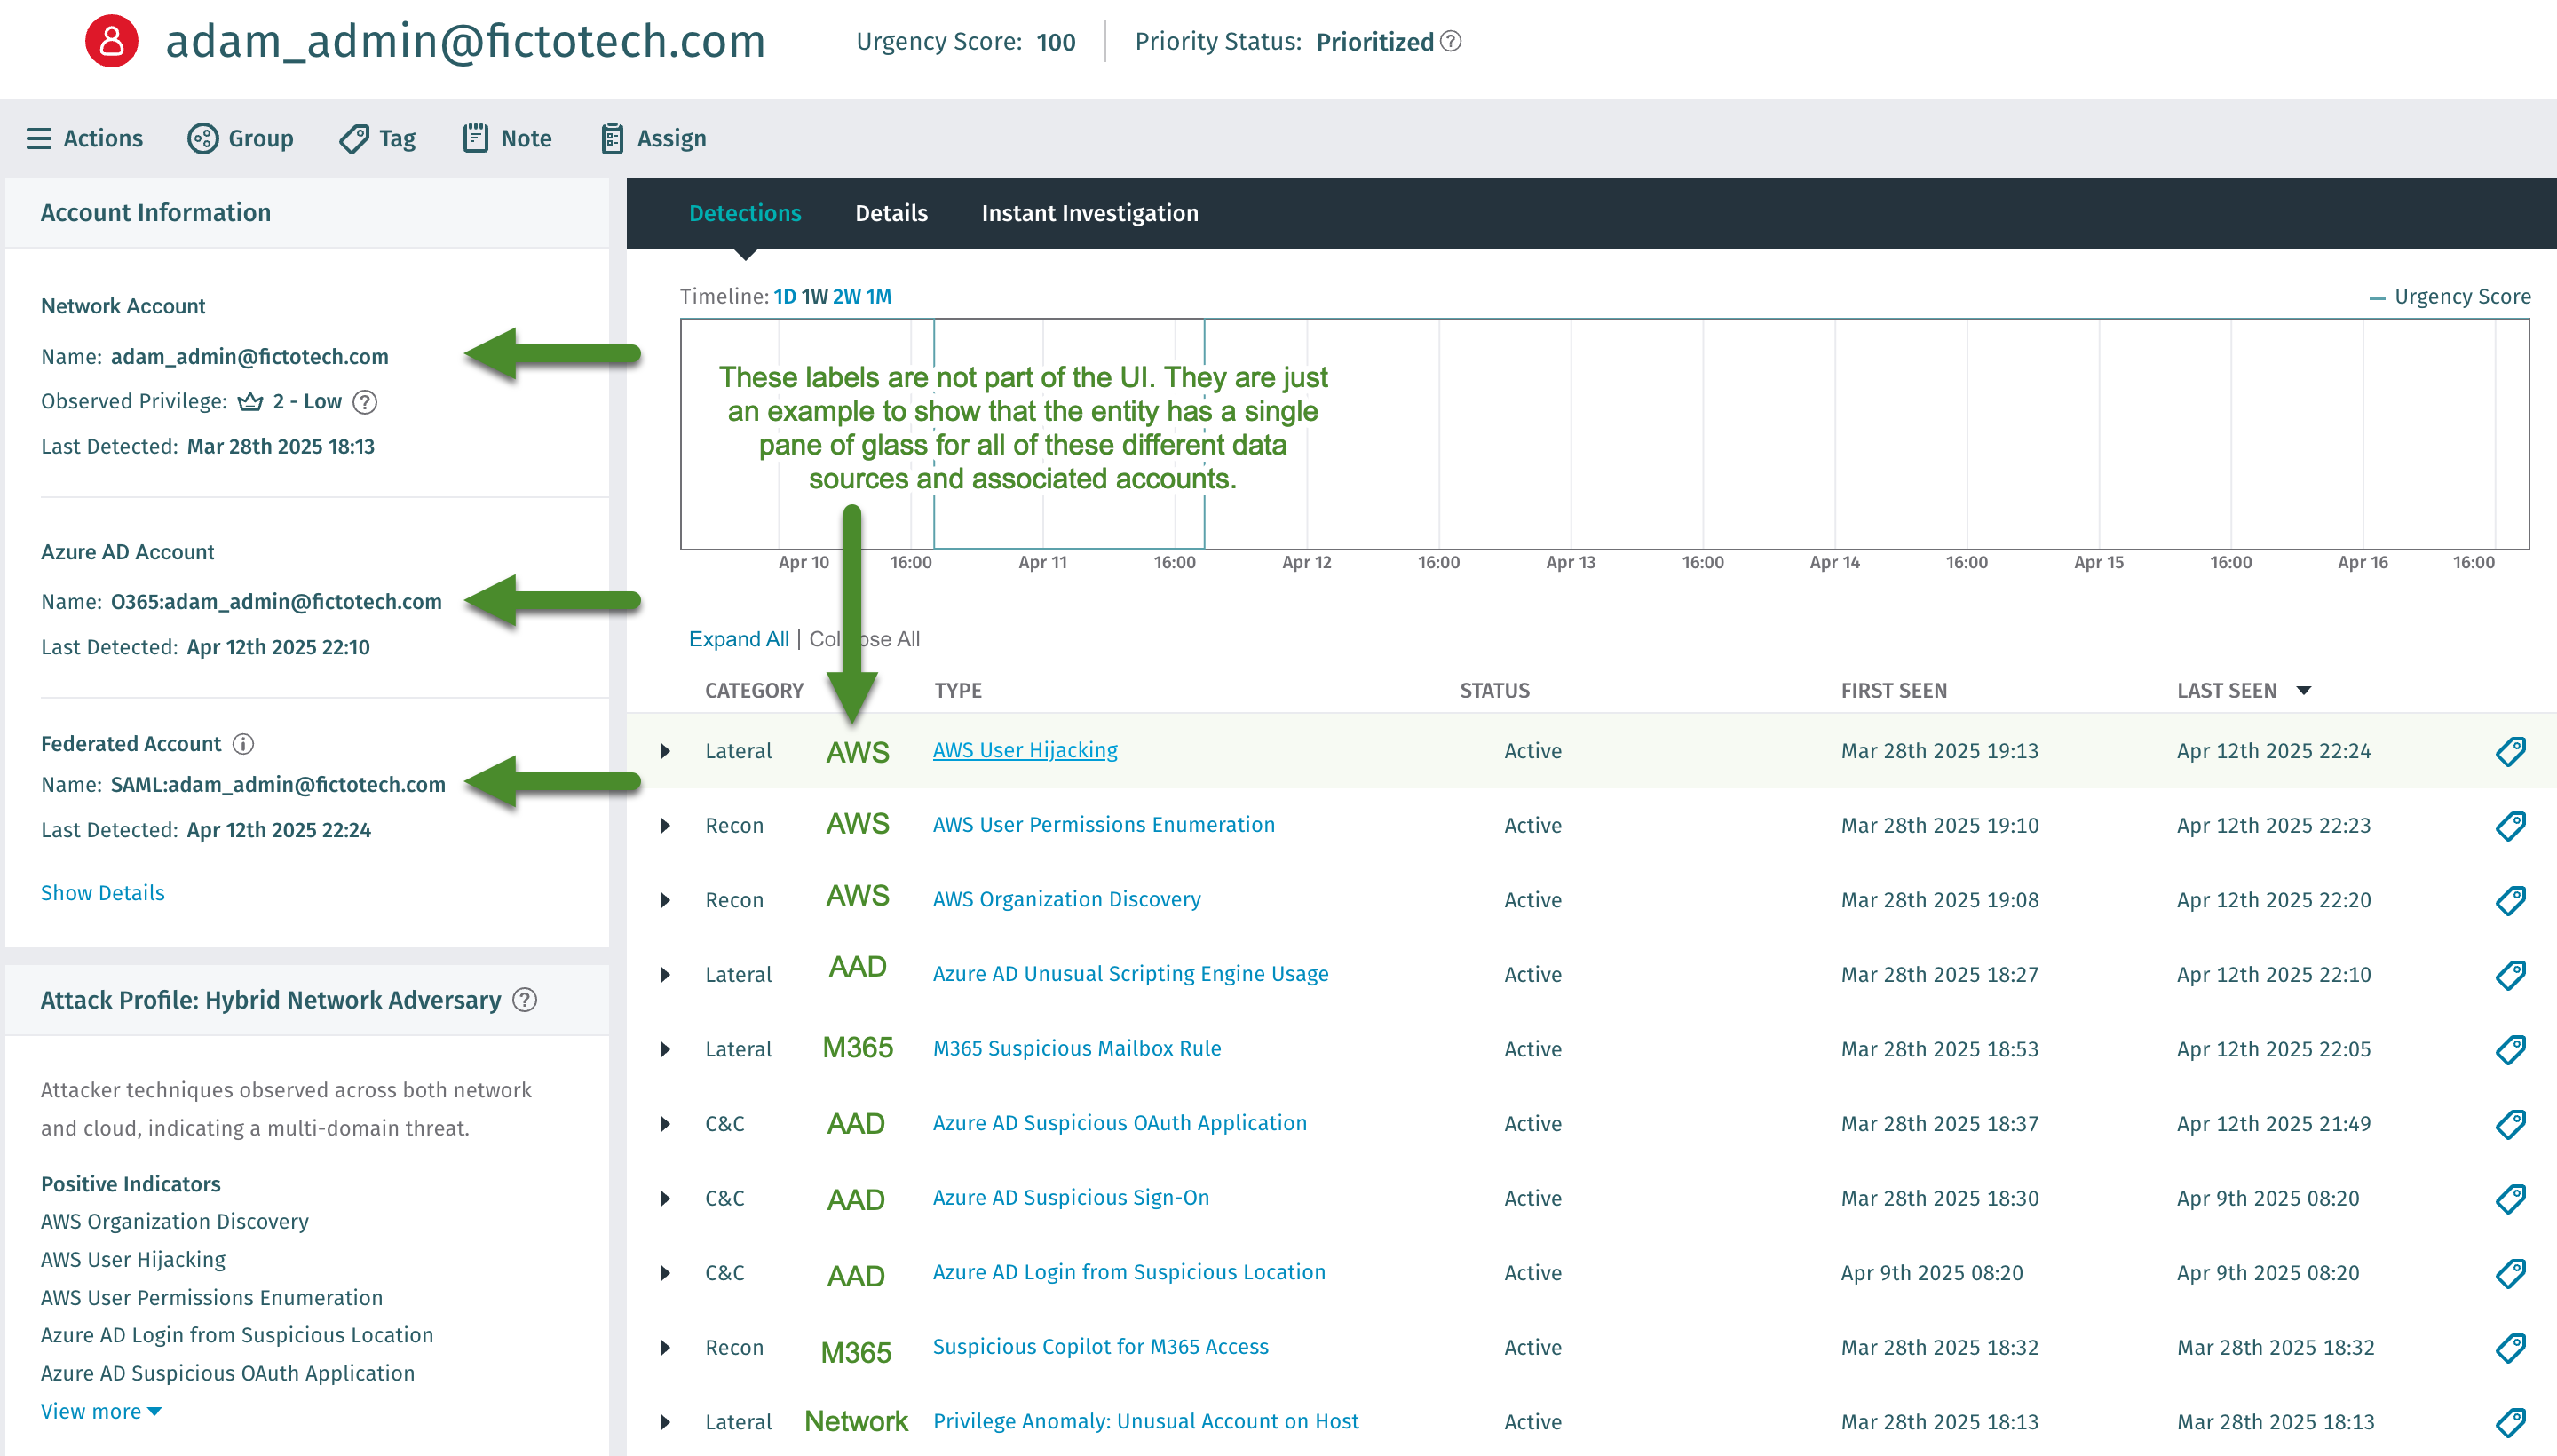Expand View more under Positive Indicators
The width and height of the screenshot is (2557, 1456).
101,1411
